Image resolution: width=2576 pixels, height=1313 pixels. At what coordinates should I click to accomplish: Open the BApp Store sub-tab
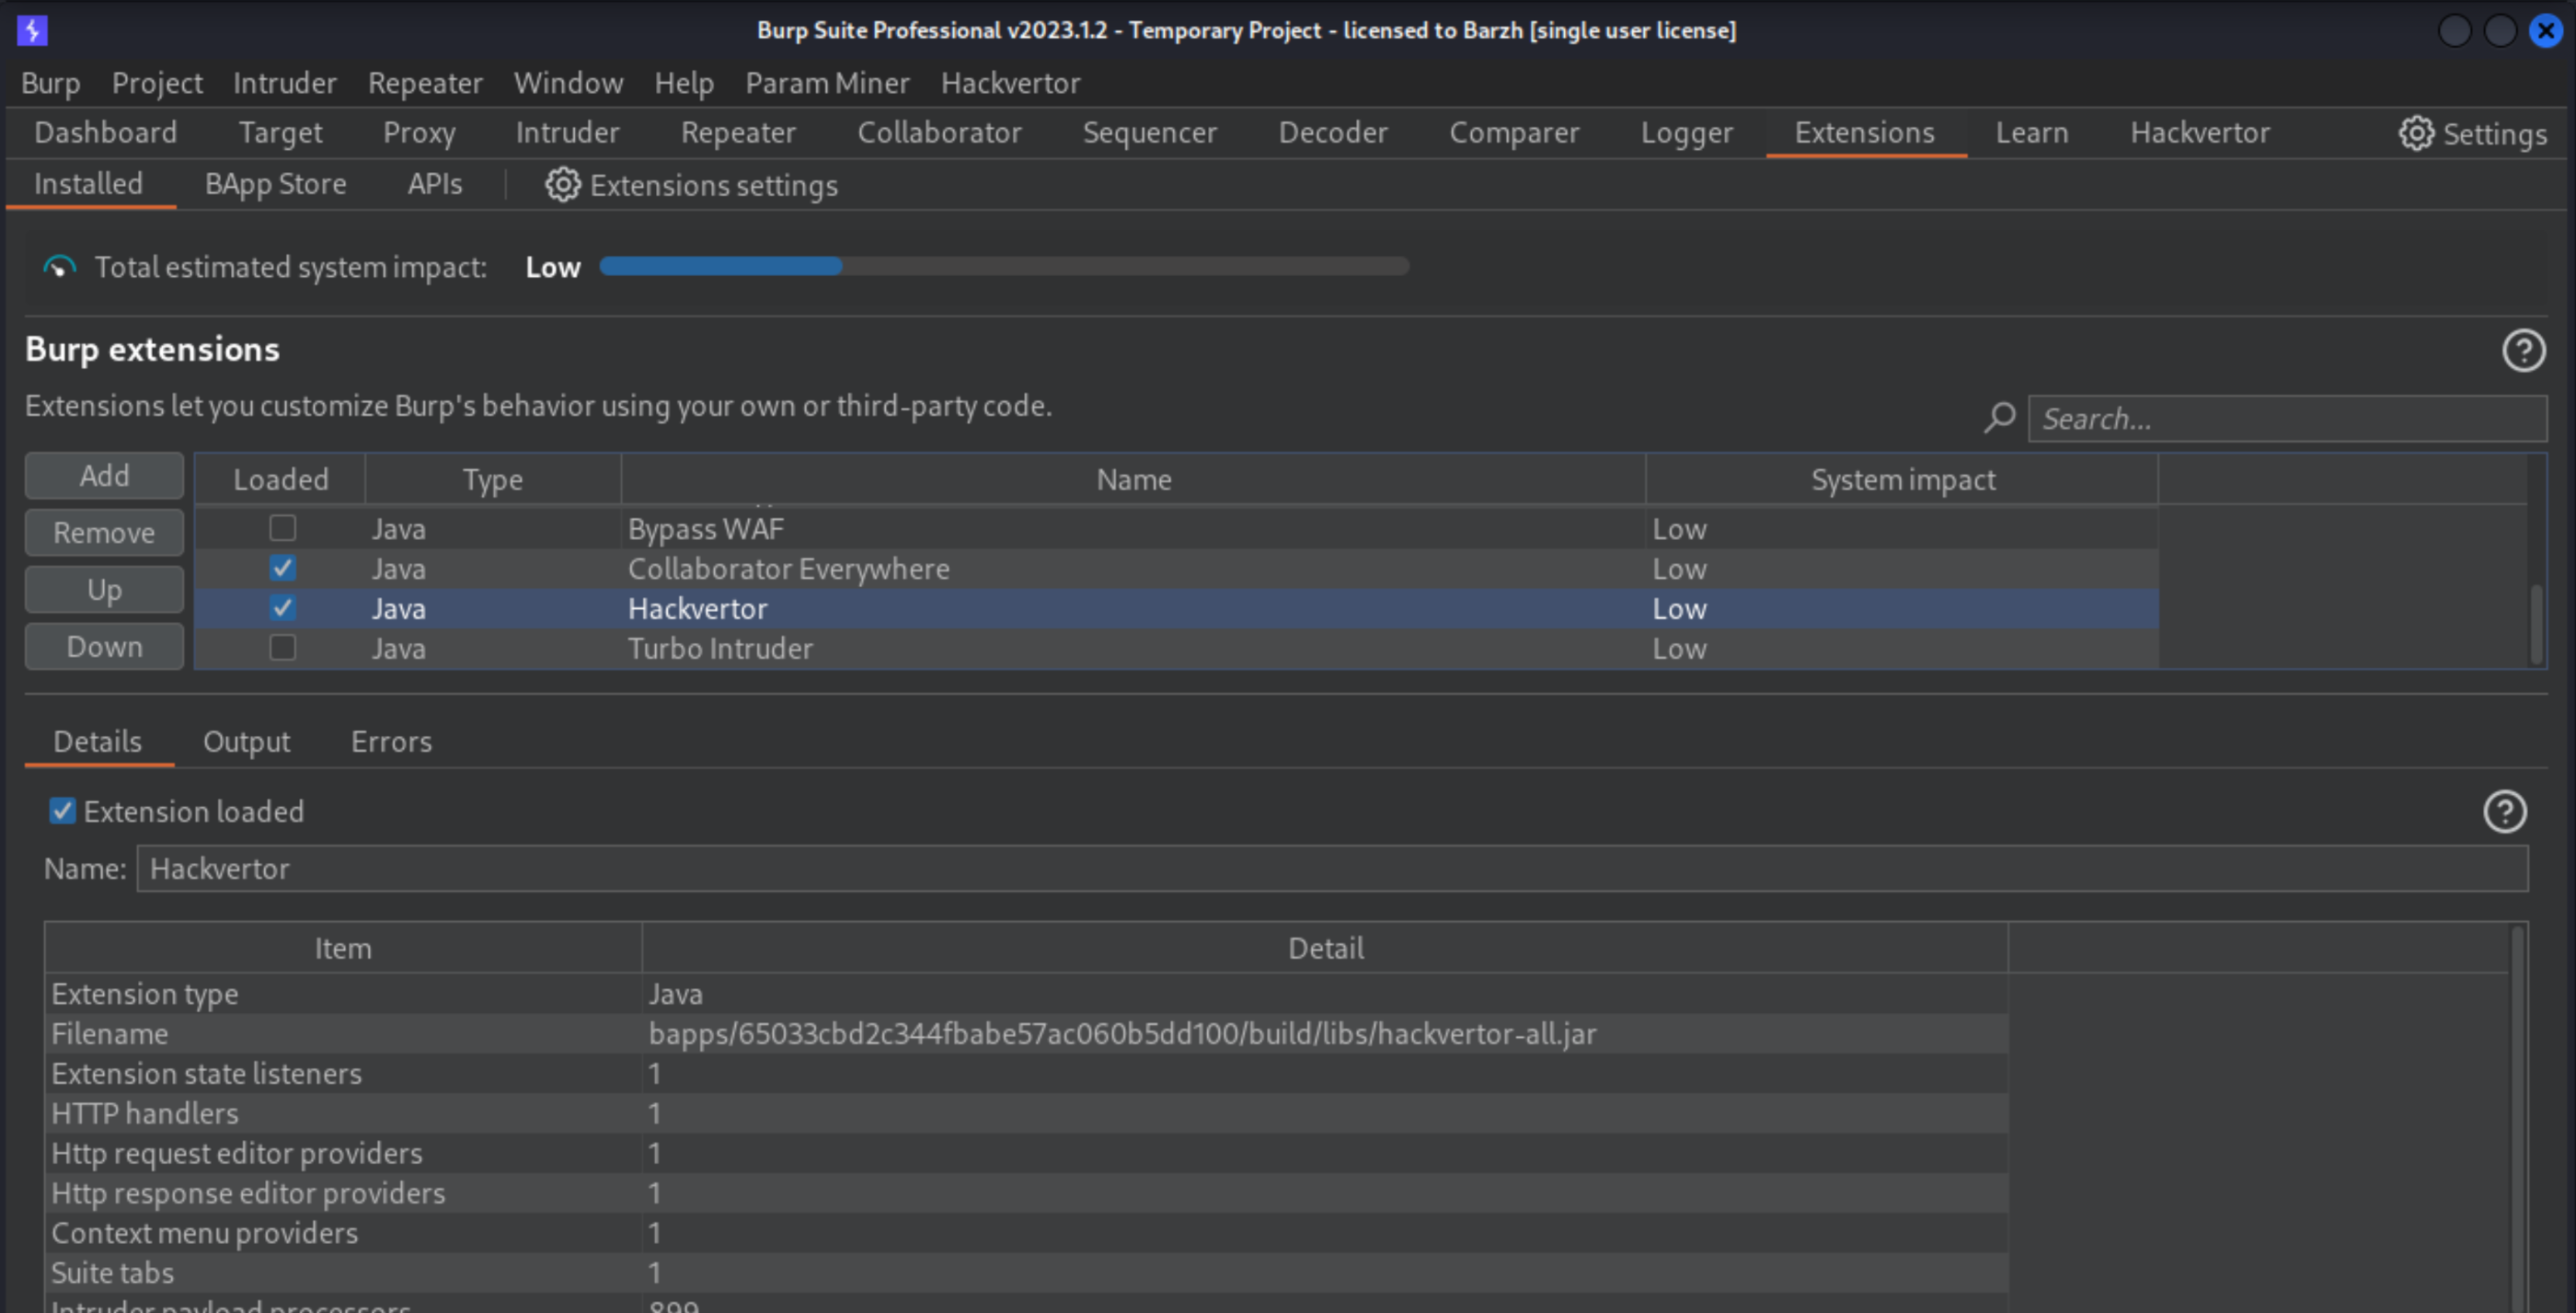[275, 184]
